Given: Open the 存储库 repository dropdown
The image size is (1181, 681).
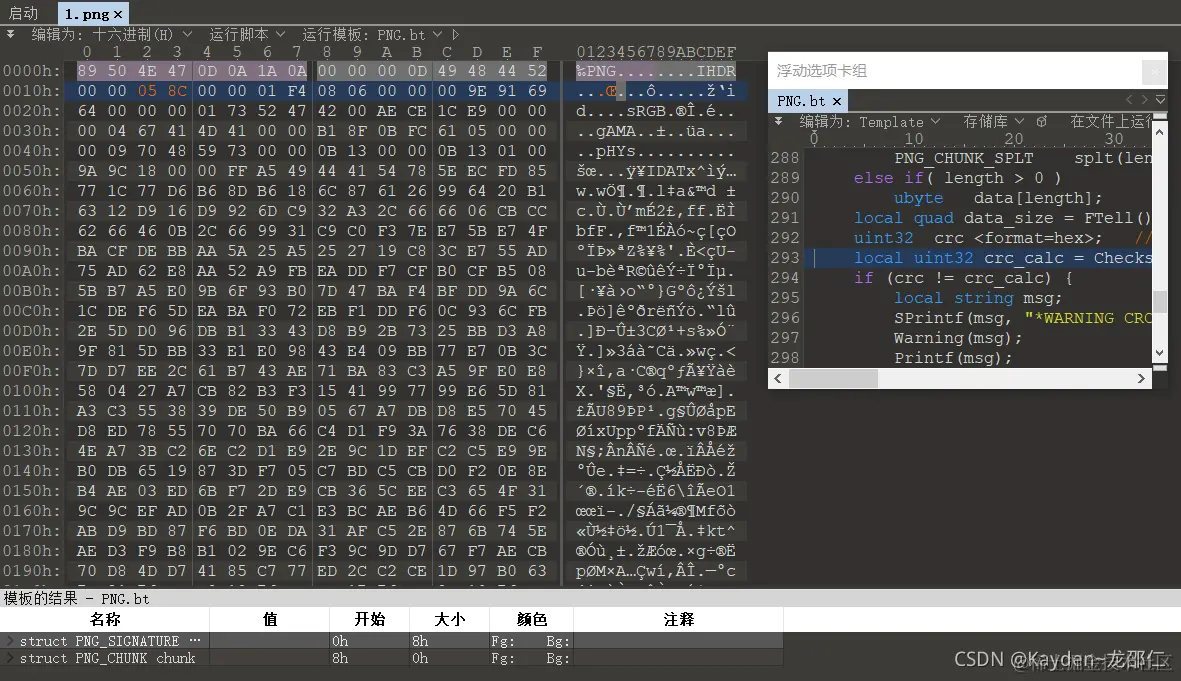Looking at the screenshot, I should (x=993, y=121).
